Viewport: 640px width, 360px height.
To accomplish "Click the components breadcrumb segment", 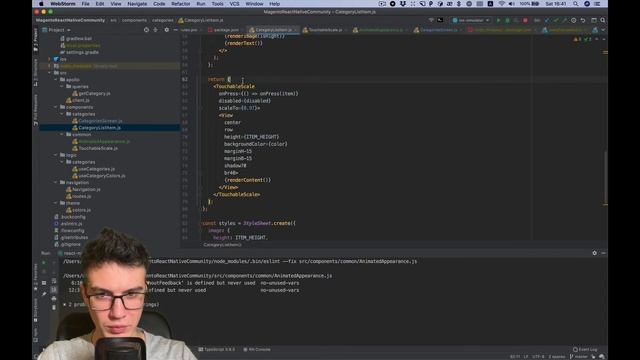I will tap(134, 20).
